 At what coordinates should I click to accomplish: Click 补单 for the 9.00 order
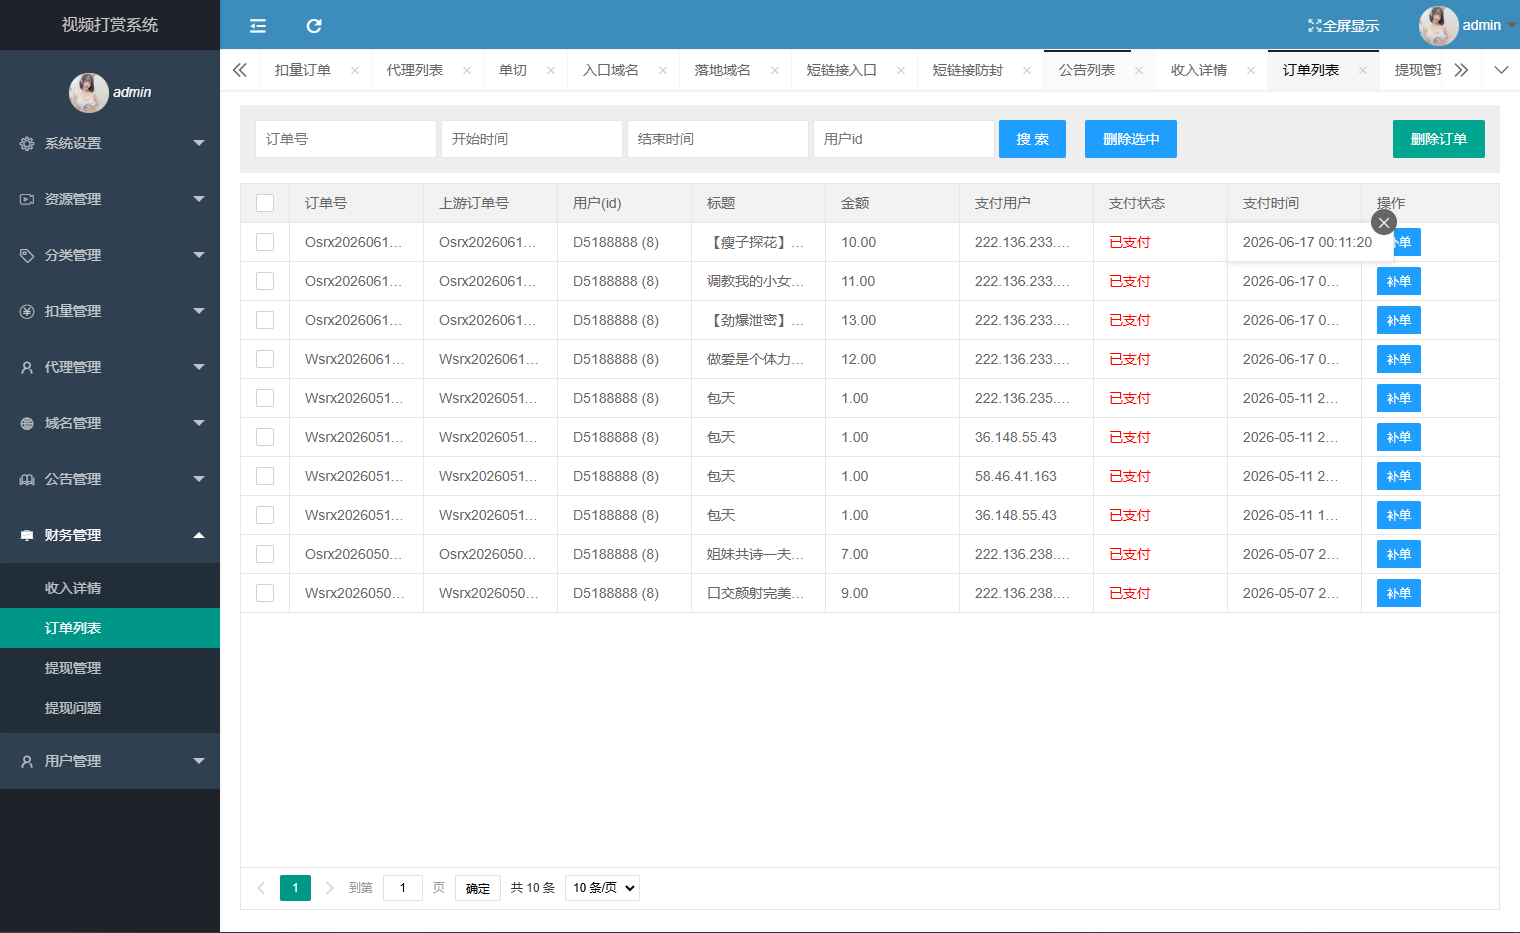[x=1399, y=593]
